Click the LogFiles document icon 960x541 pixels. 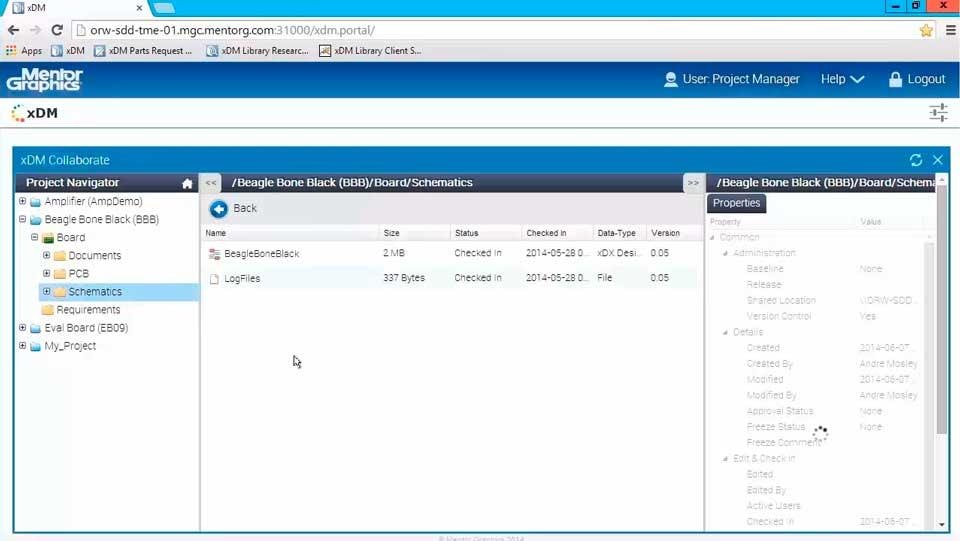pos(214,279)
